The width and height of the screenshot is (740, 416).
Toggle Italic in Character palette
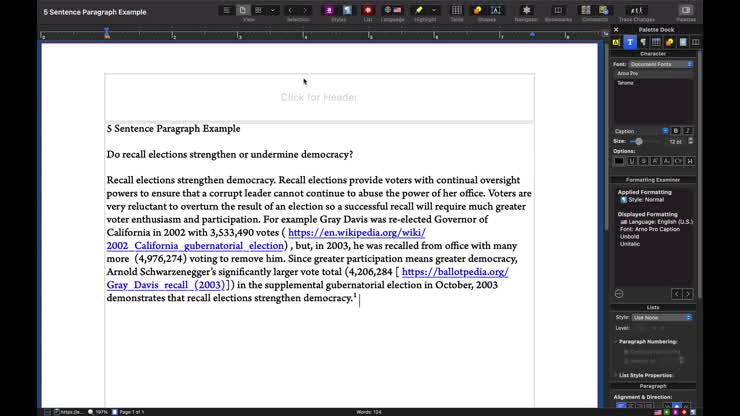[x=688, y=131]
